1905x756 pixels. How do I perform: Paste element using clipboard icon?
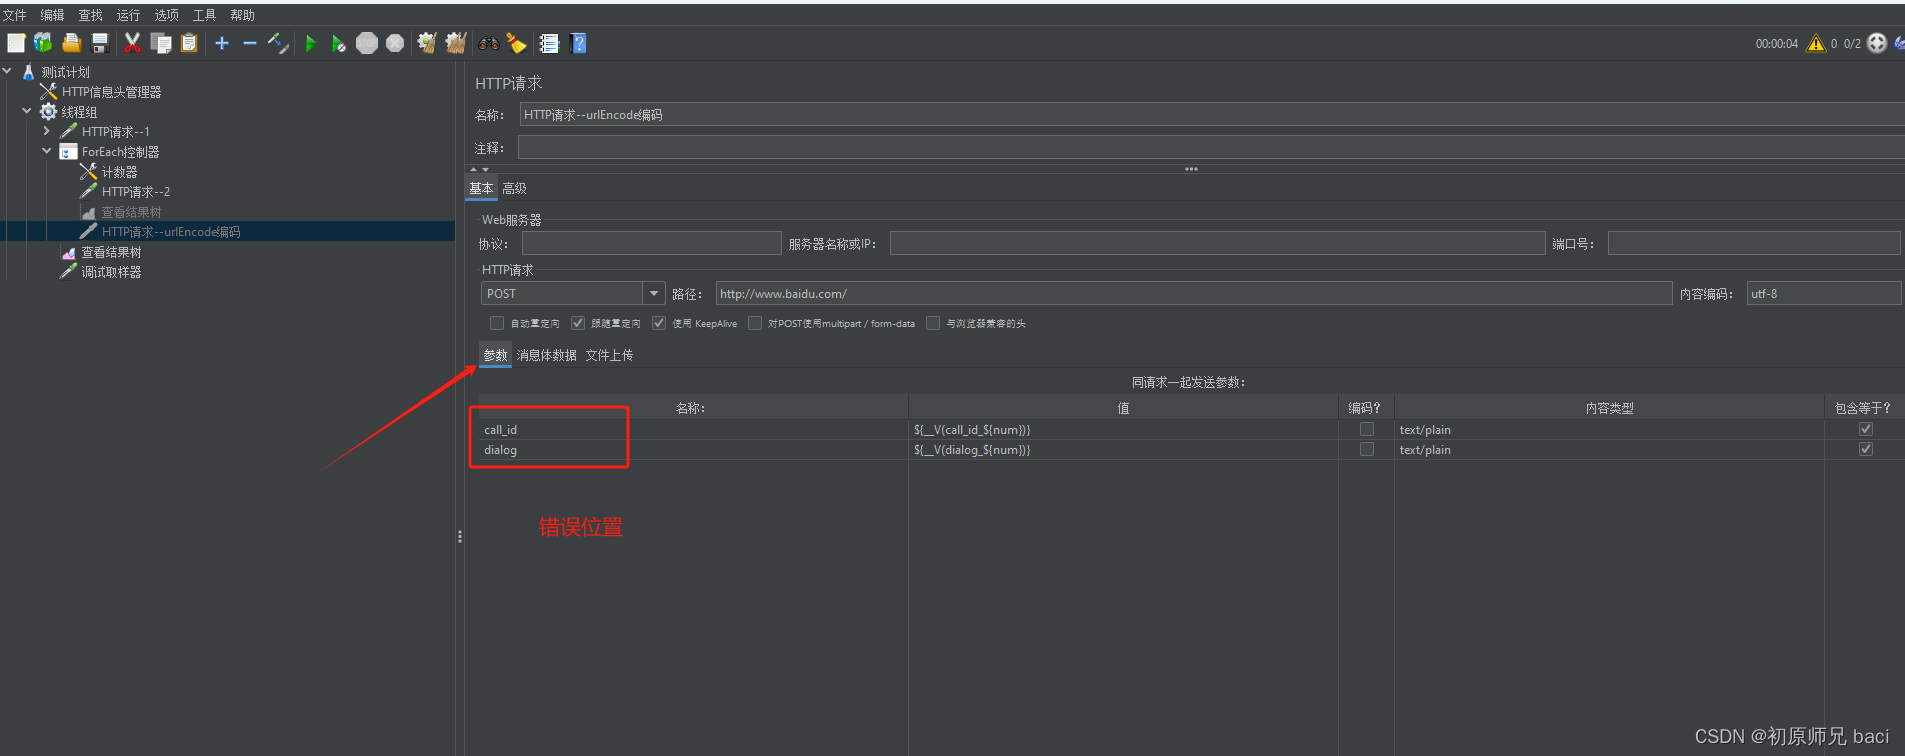189,43
